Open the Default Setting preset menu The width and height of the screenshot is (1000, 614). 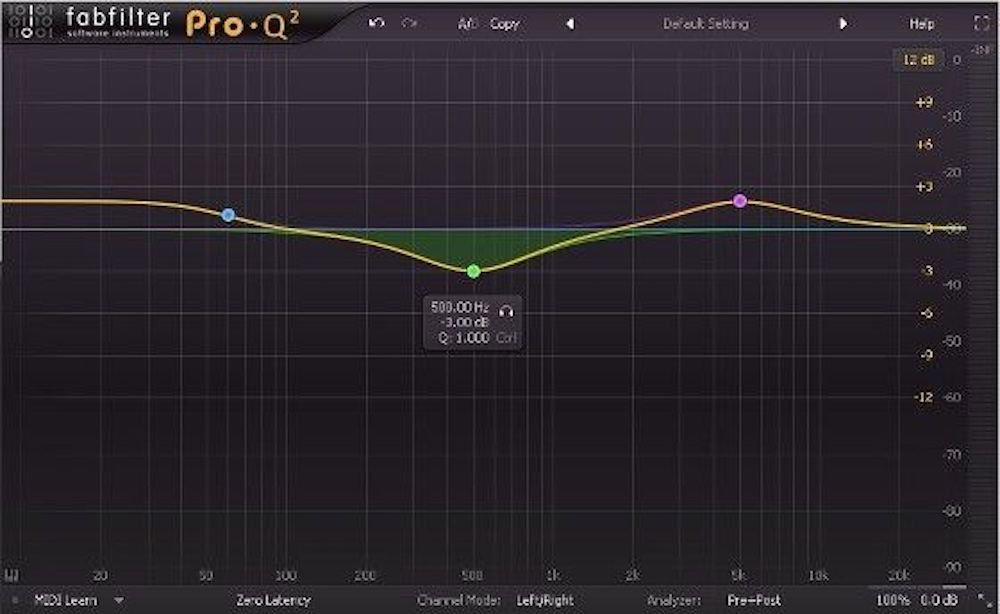[705, 23]
